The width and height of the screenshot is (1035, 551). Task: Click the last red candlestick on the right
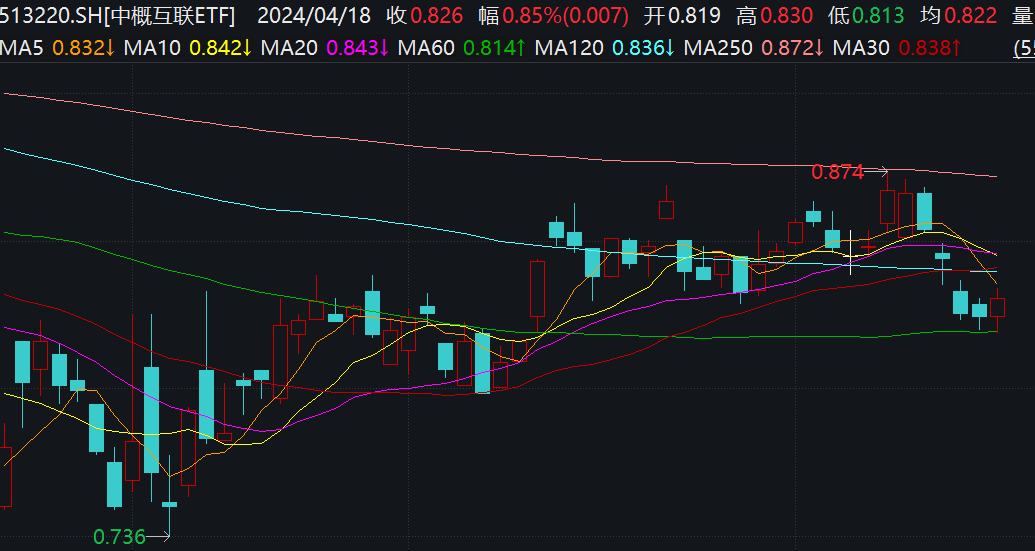tap(997, 310)
